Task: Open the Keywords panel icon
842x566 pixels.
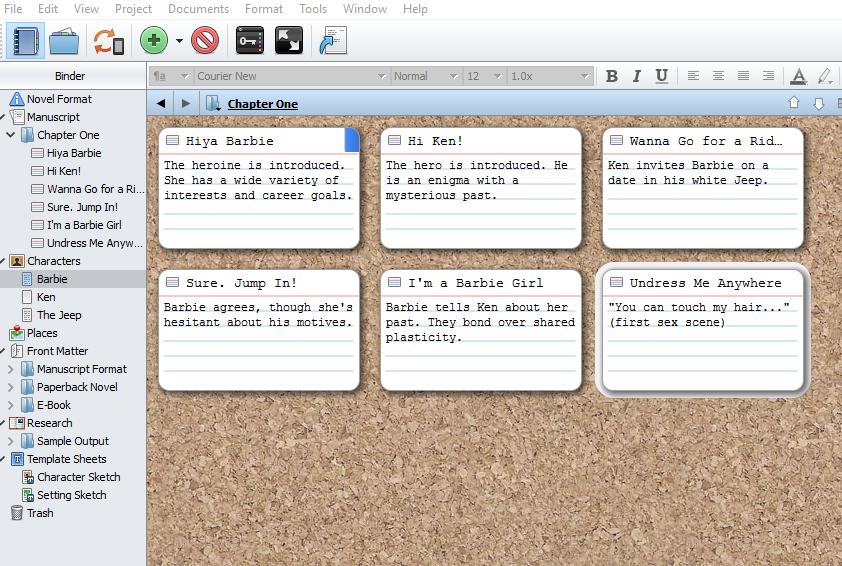Action: pyautogui.click(x=250, y=41)
